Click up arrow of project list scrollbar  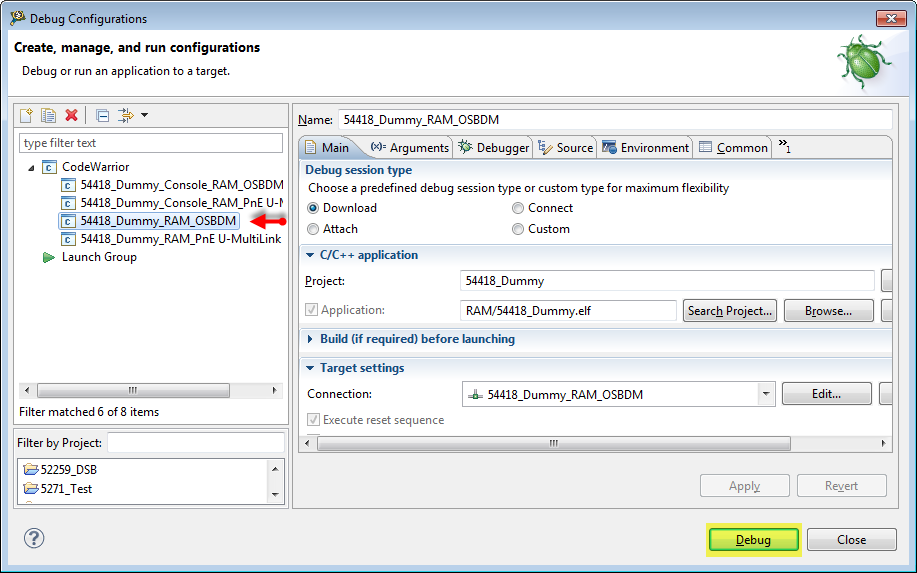(x=275, y=468)
